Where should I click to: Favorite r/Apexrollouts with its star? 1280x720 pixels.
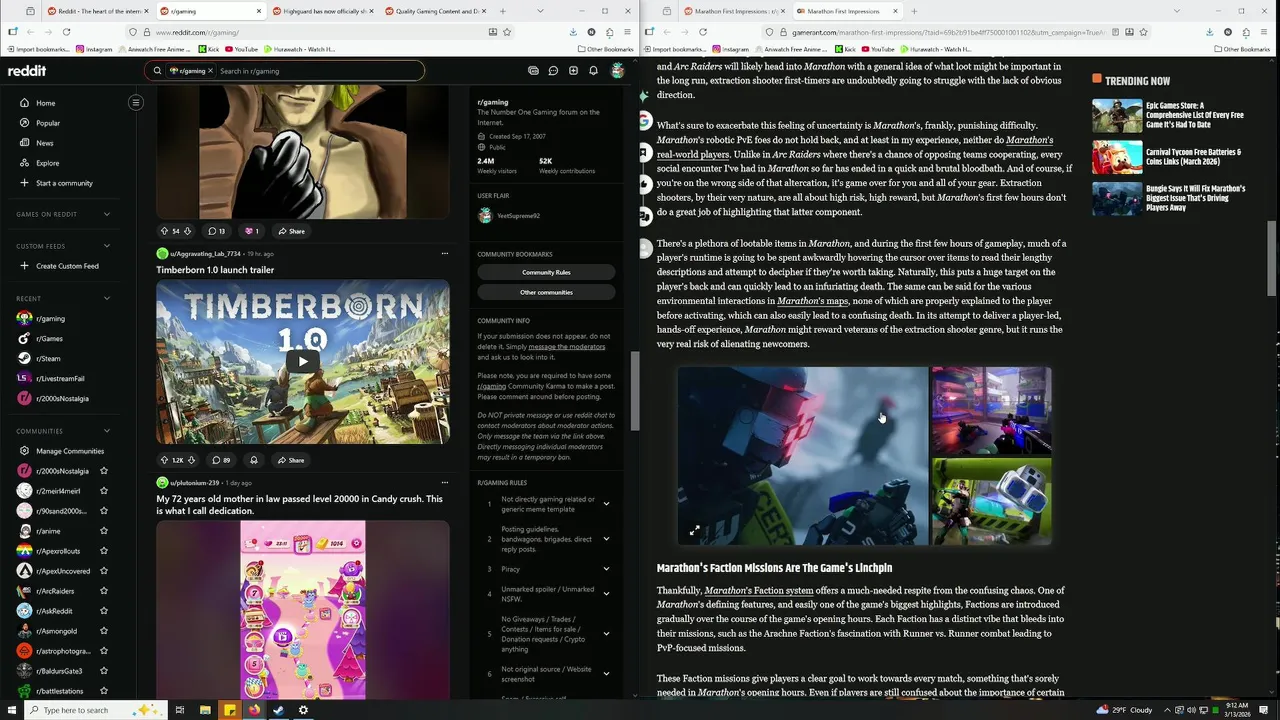tap(104, 551)
